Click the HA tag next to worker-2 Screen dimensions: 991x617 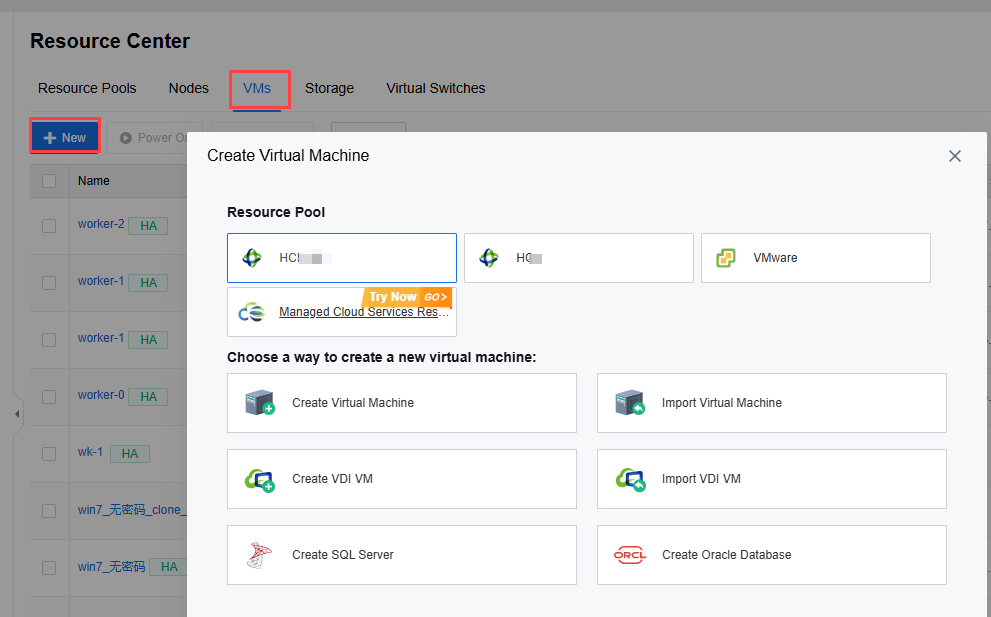point(149,226)
